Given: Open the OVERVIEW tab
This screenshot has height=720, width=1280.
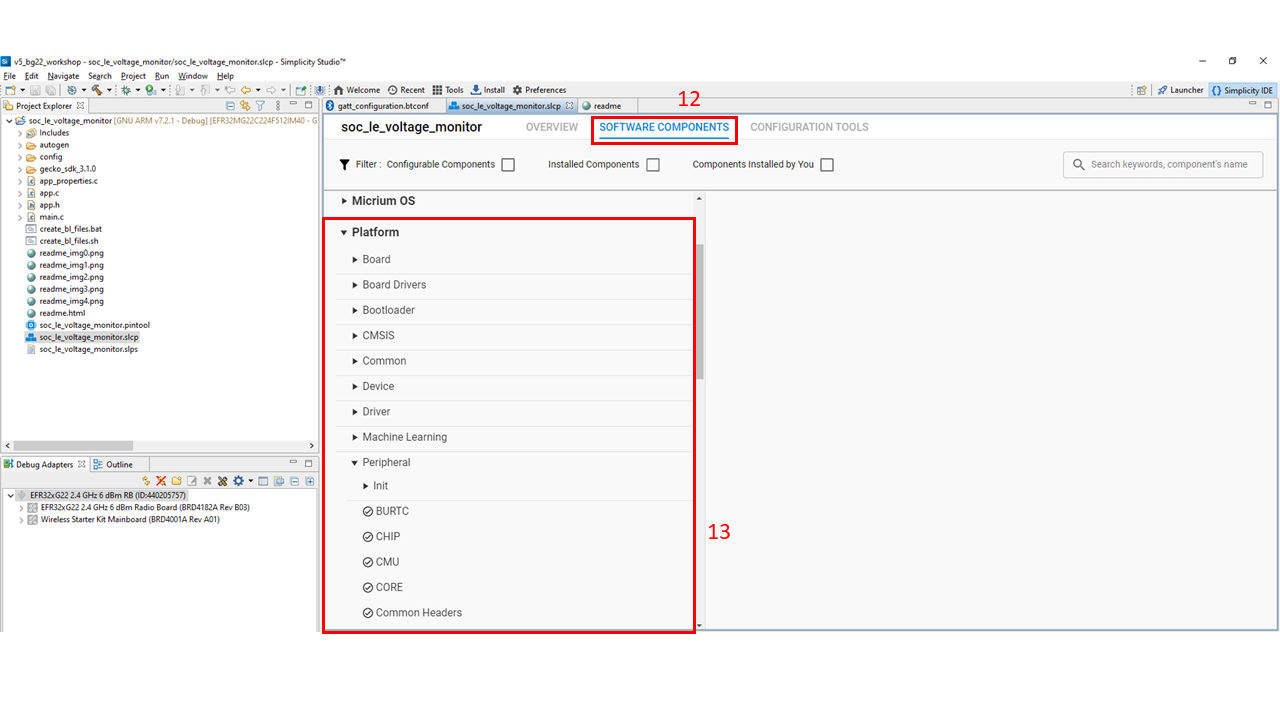Looking at the screenshot, I should (552, 127).
